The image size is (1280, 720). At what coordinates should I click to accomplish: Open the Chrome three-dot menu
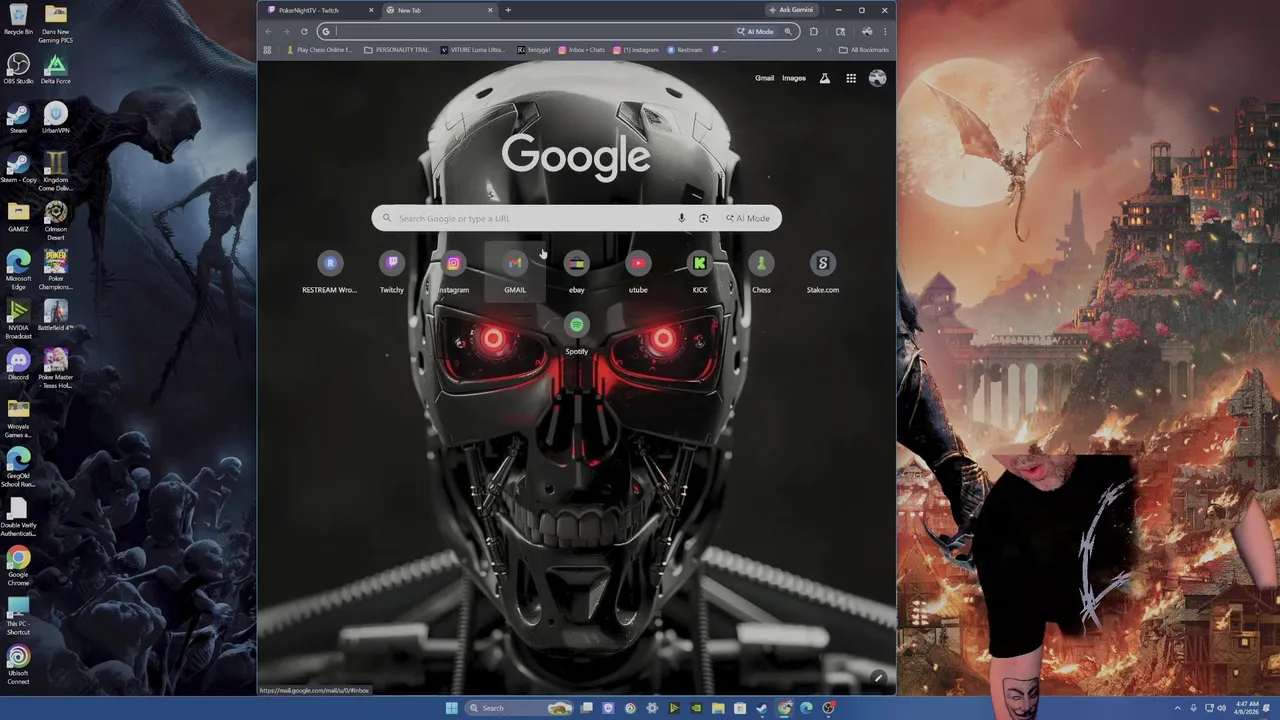pos(884,31)
